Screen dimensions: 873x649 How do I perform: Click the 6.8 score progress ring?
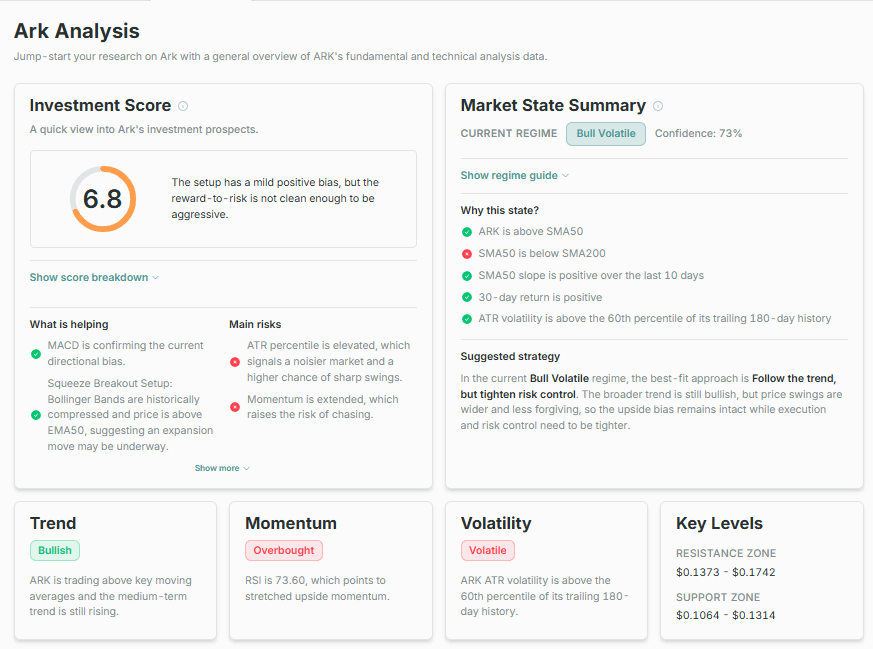[103, 199]
